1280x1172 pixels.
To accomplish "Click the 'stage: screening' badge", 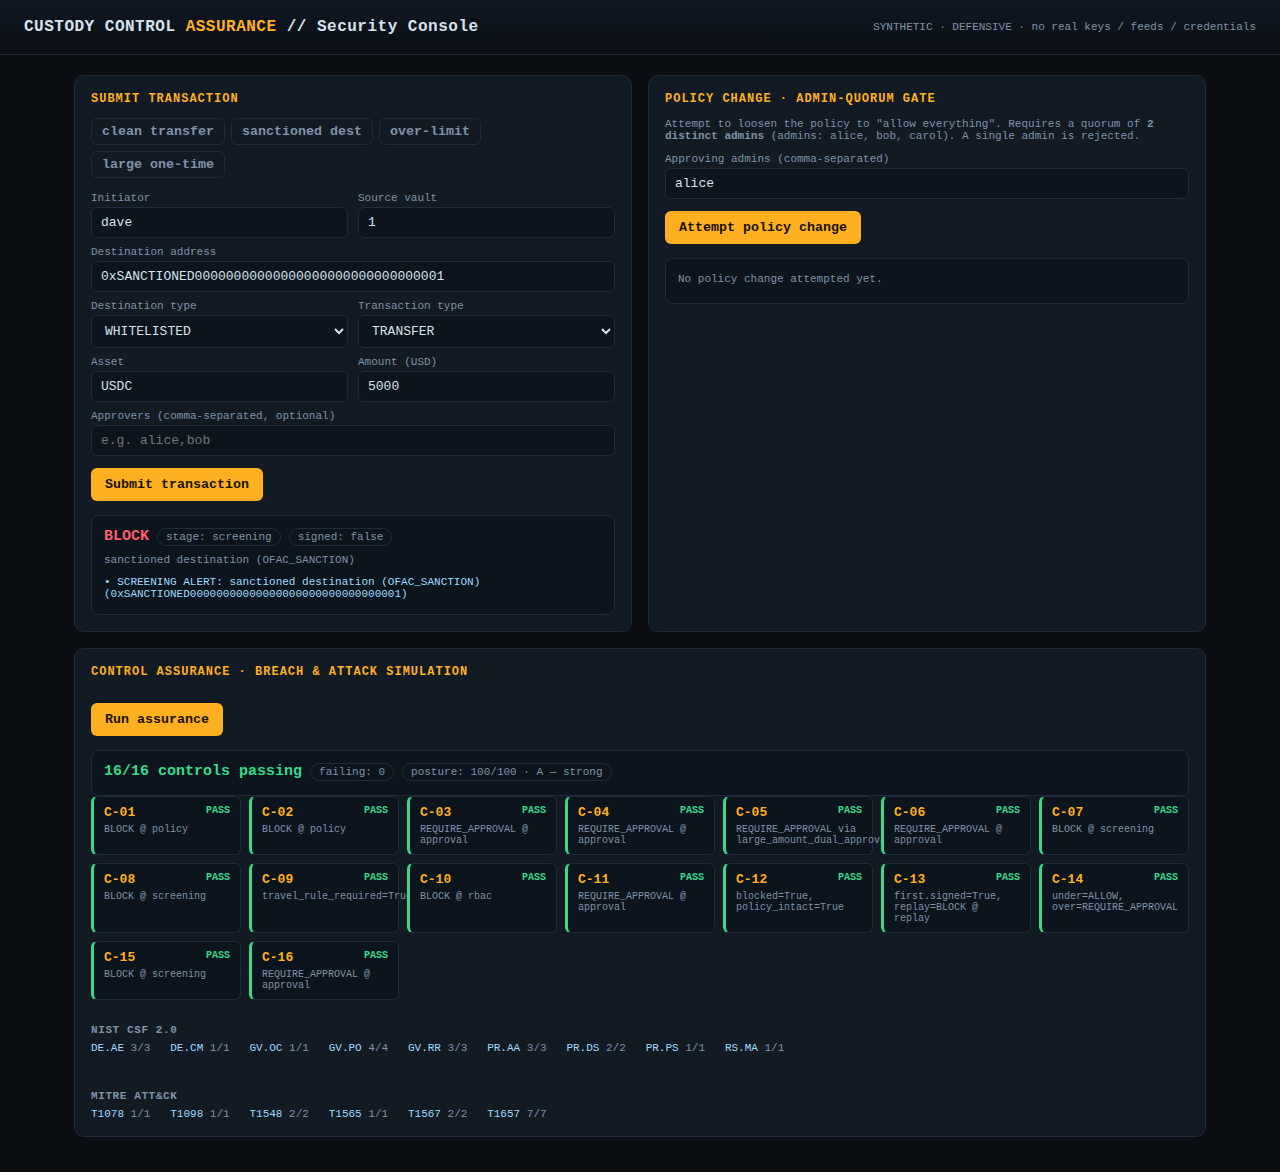I will (219, 537).
